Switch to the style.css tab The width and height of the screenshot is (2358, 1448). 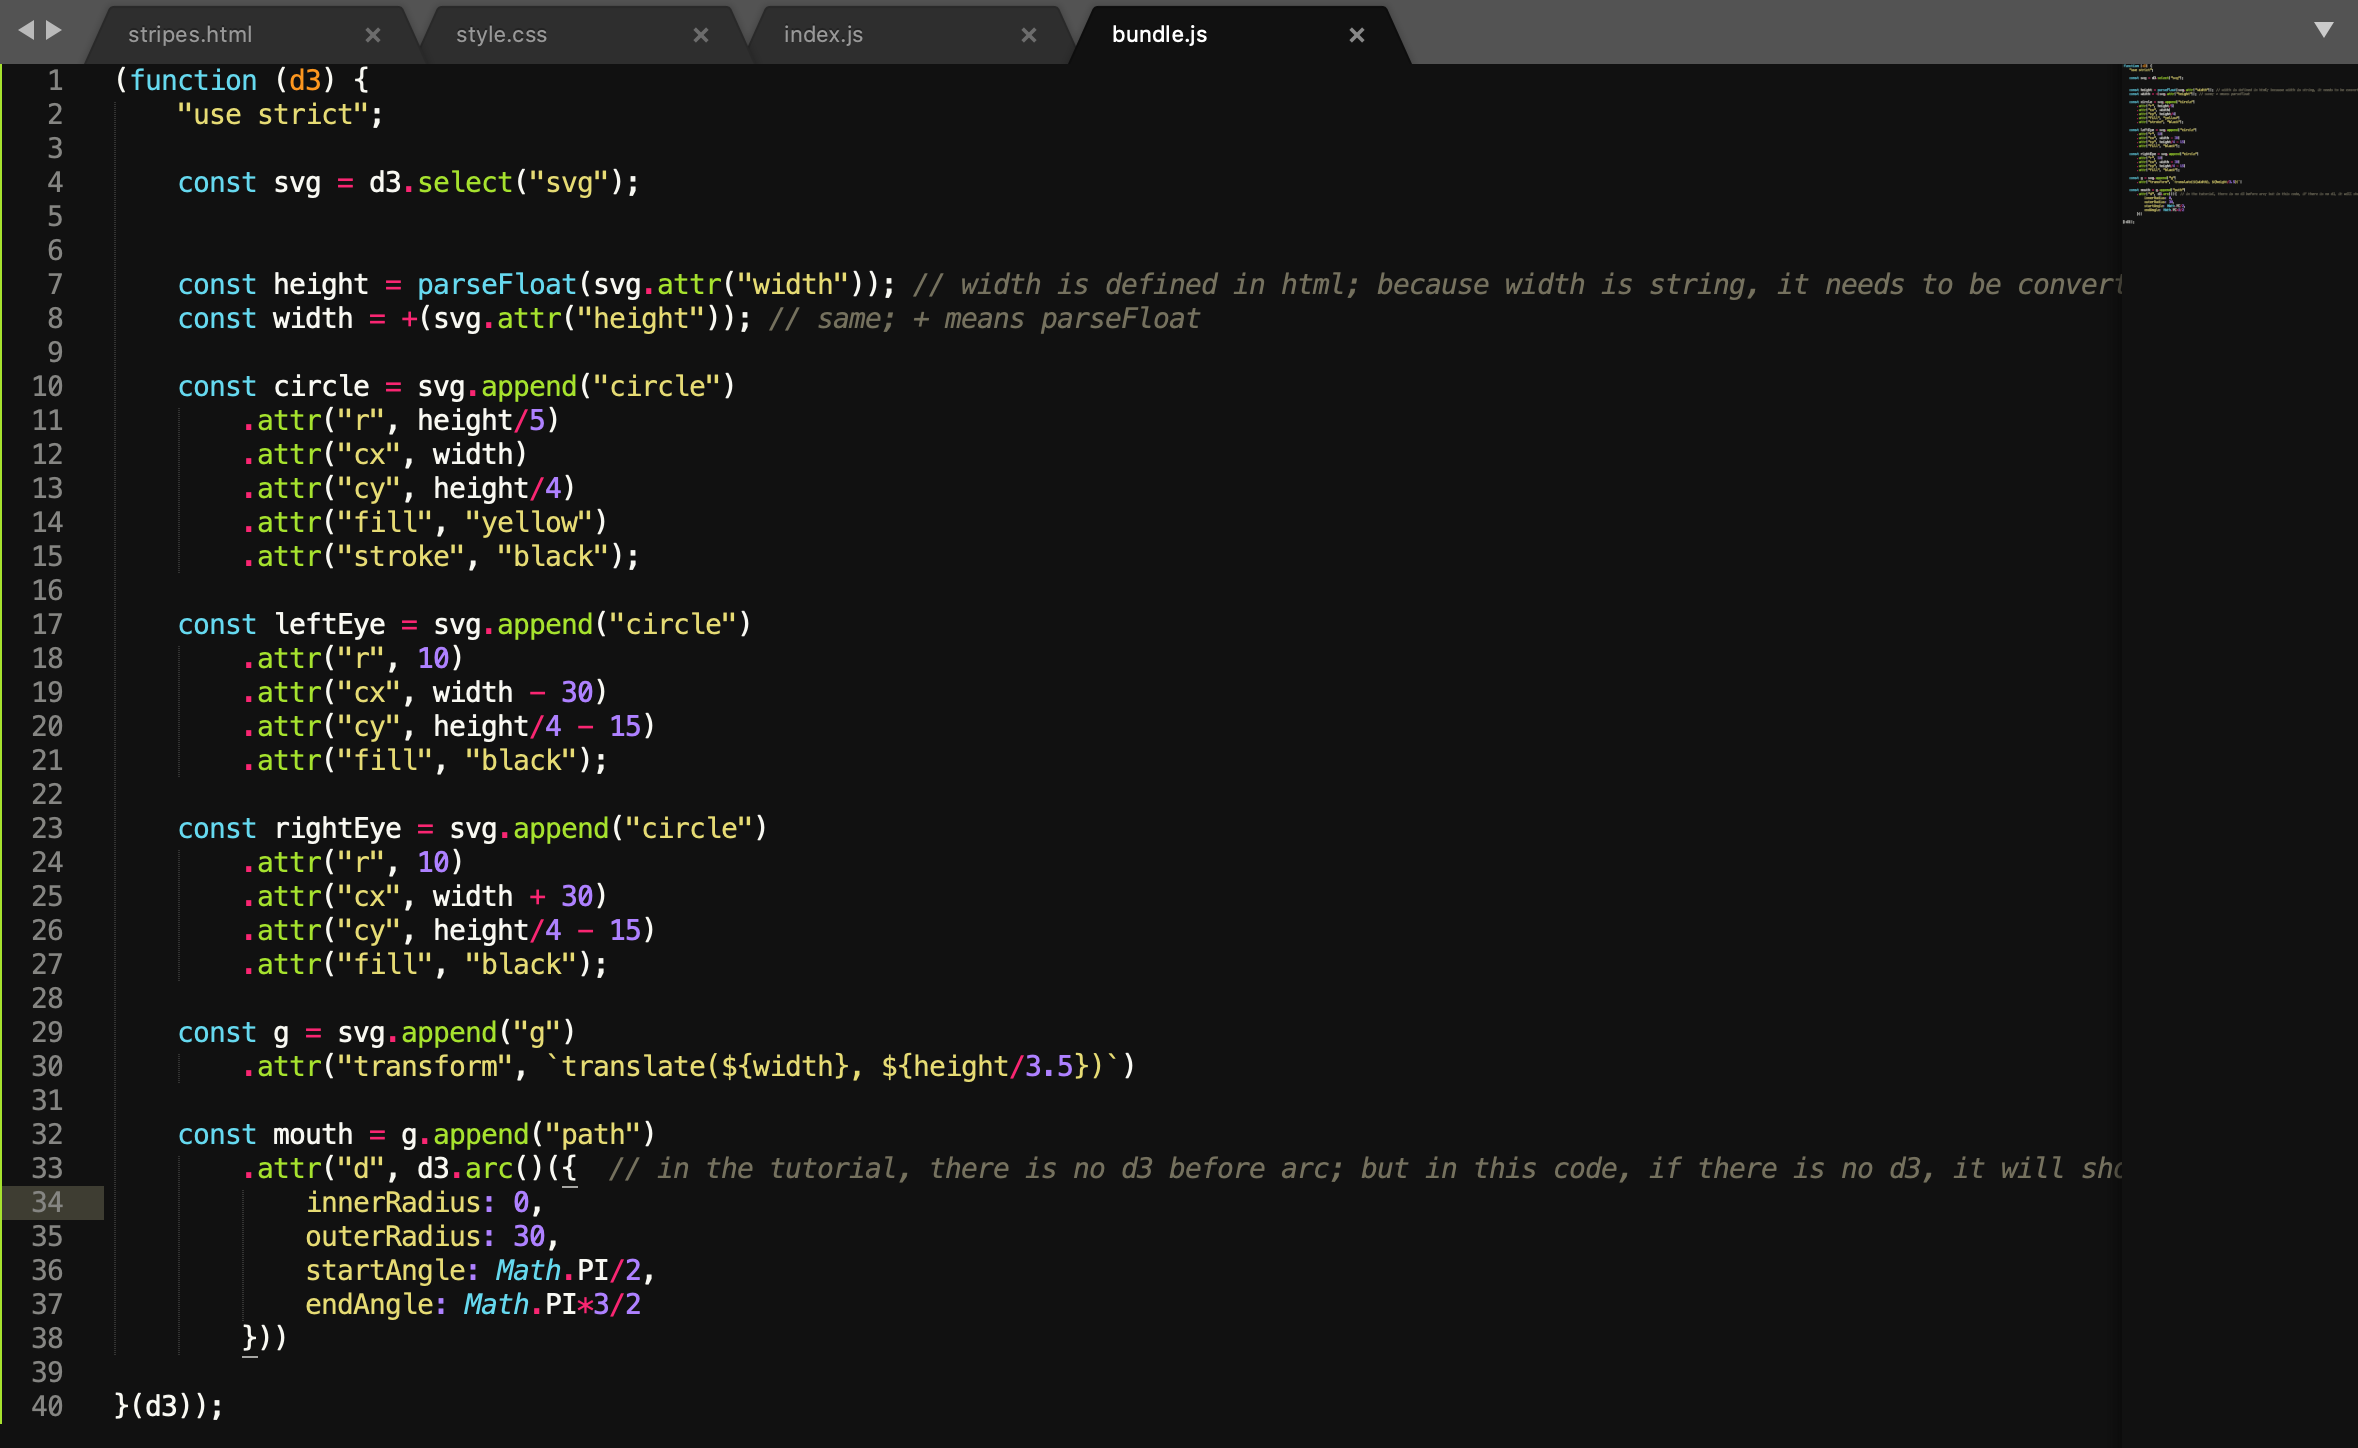pos(501,35)
